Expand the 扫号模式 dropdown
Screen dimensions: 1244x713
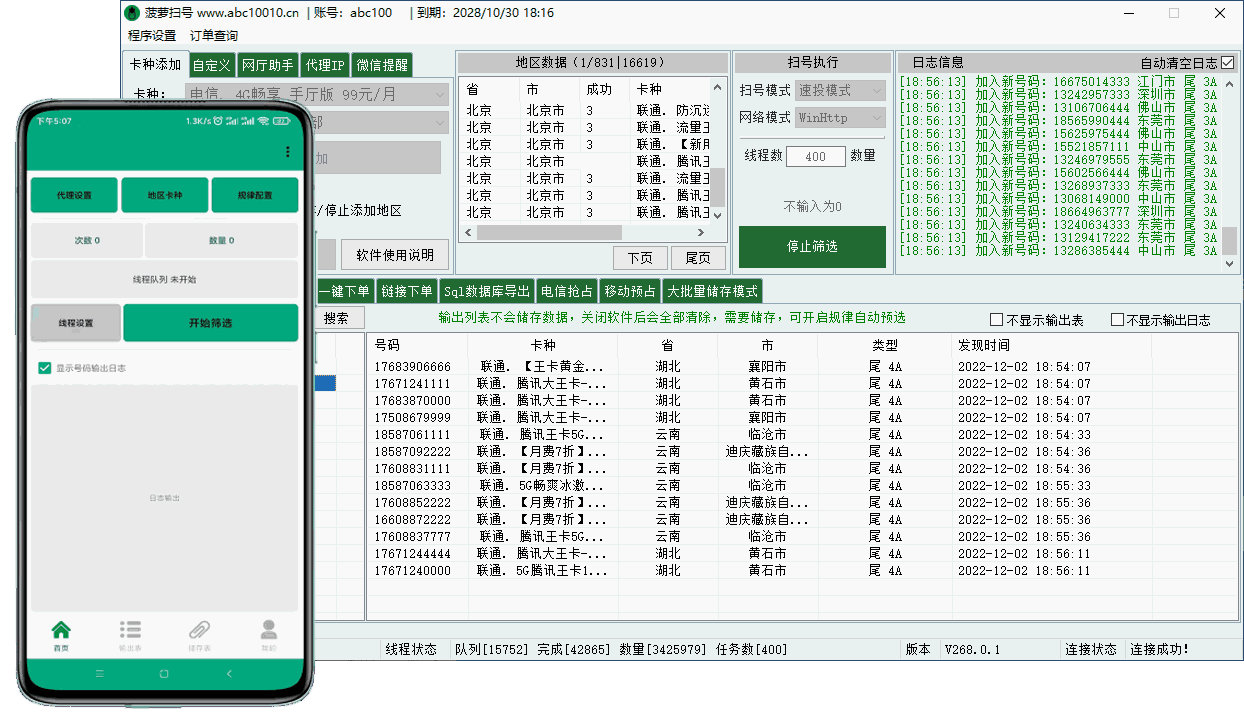point(840,90)
